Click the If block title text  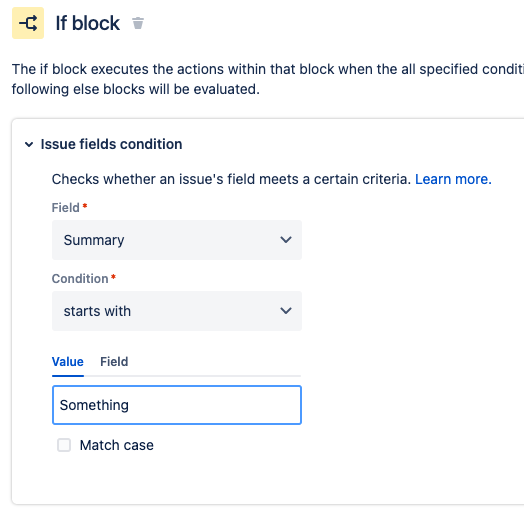click(88, 23)
